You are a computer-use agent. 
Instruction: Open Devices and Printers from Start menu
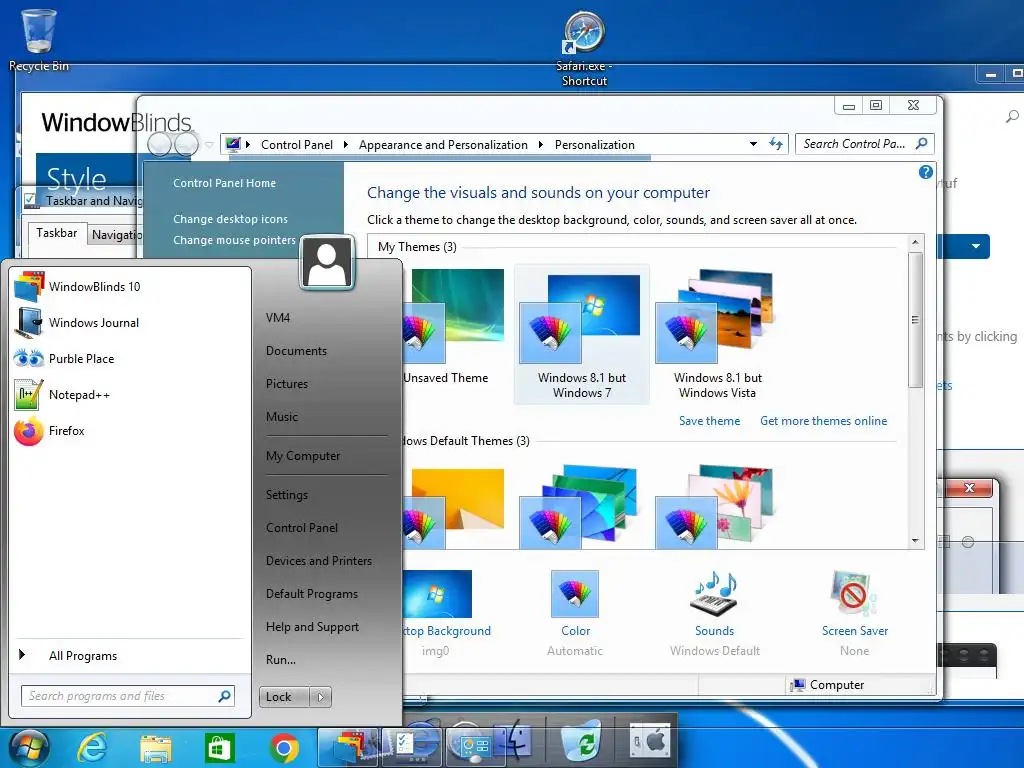pyautogui.click(x=319, y=560)
